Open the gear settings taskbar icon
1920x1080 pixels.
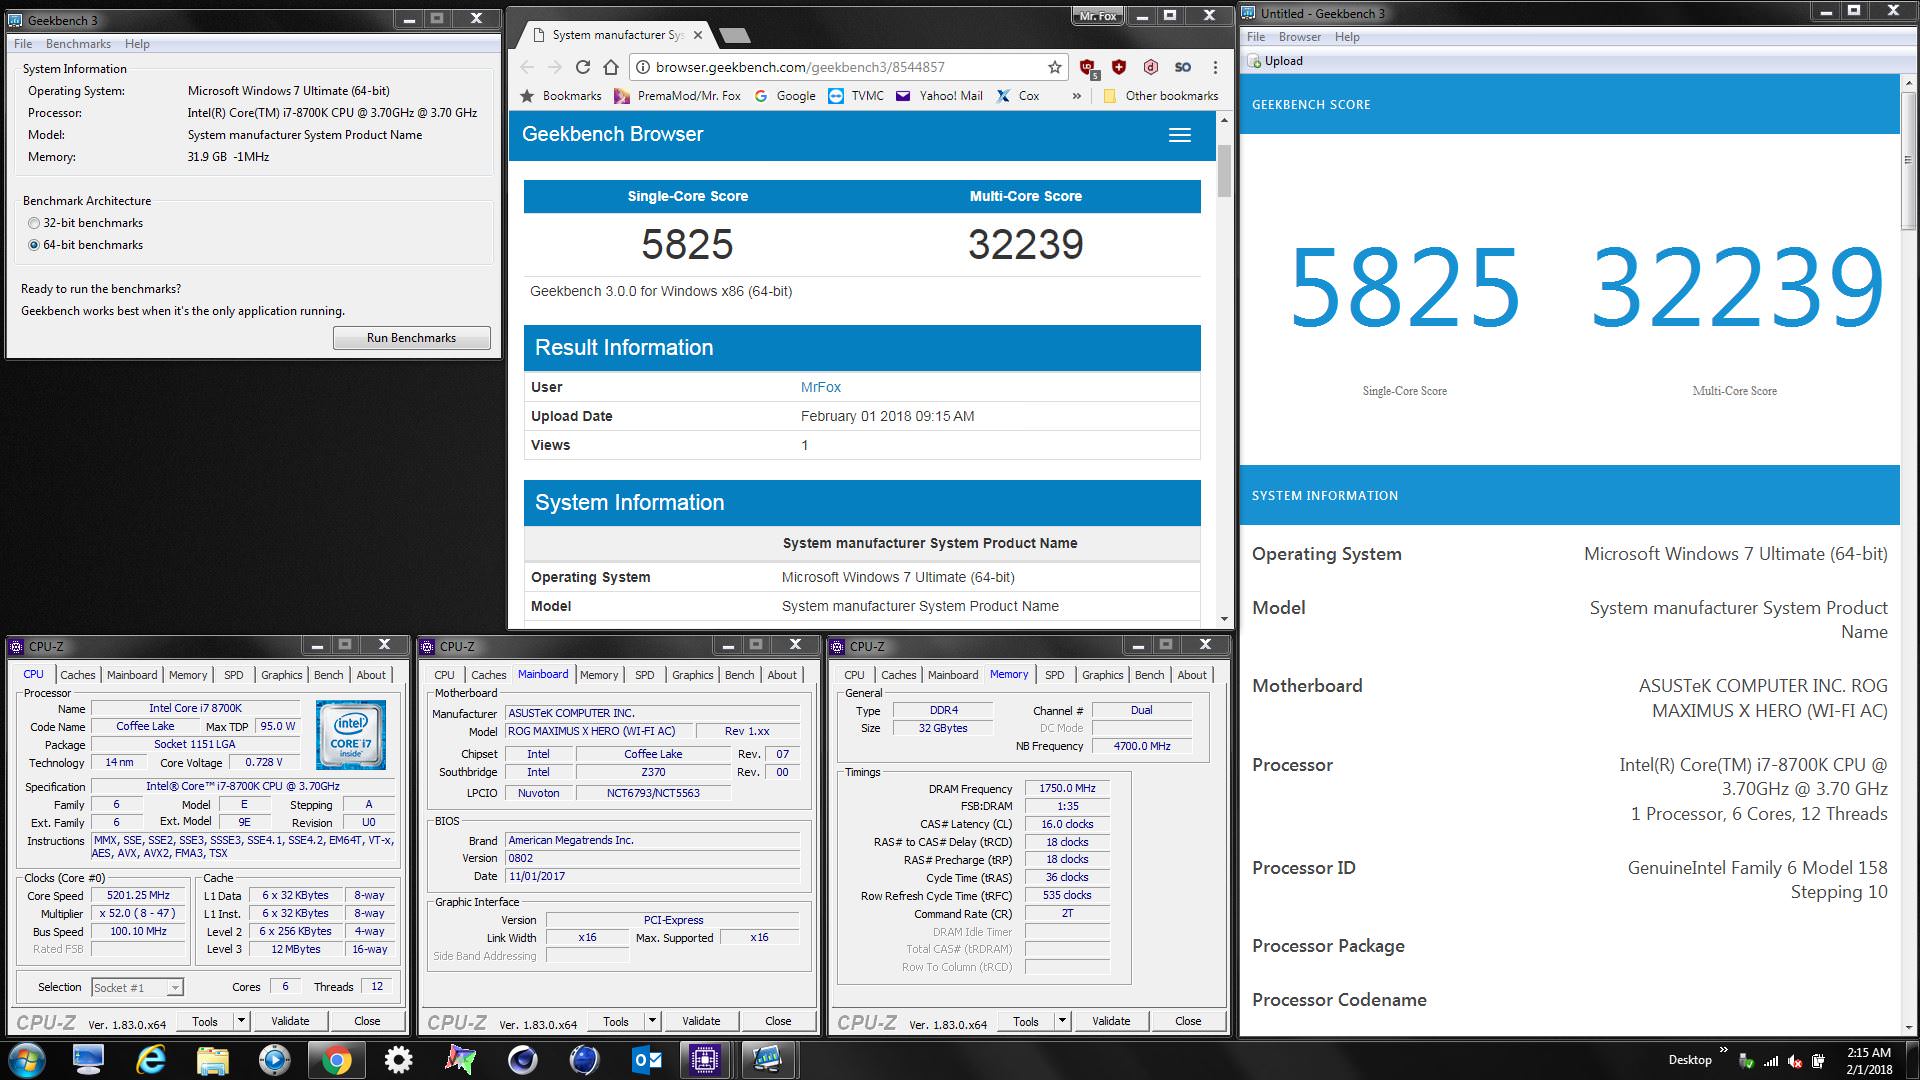pyautogui.click(x=398, y=1059)
